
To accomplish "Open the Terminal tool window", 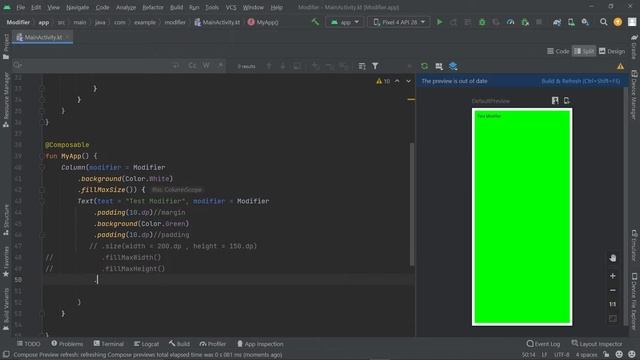I will [x=108, y=344].
